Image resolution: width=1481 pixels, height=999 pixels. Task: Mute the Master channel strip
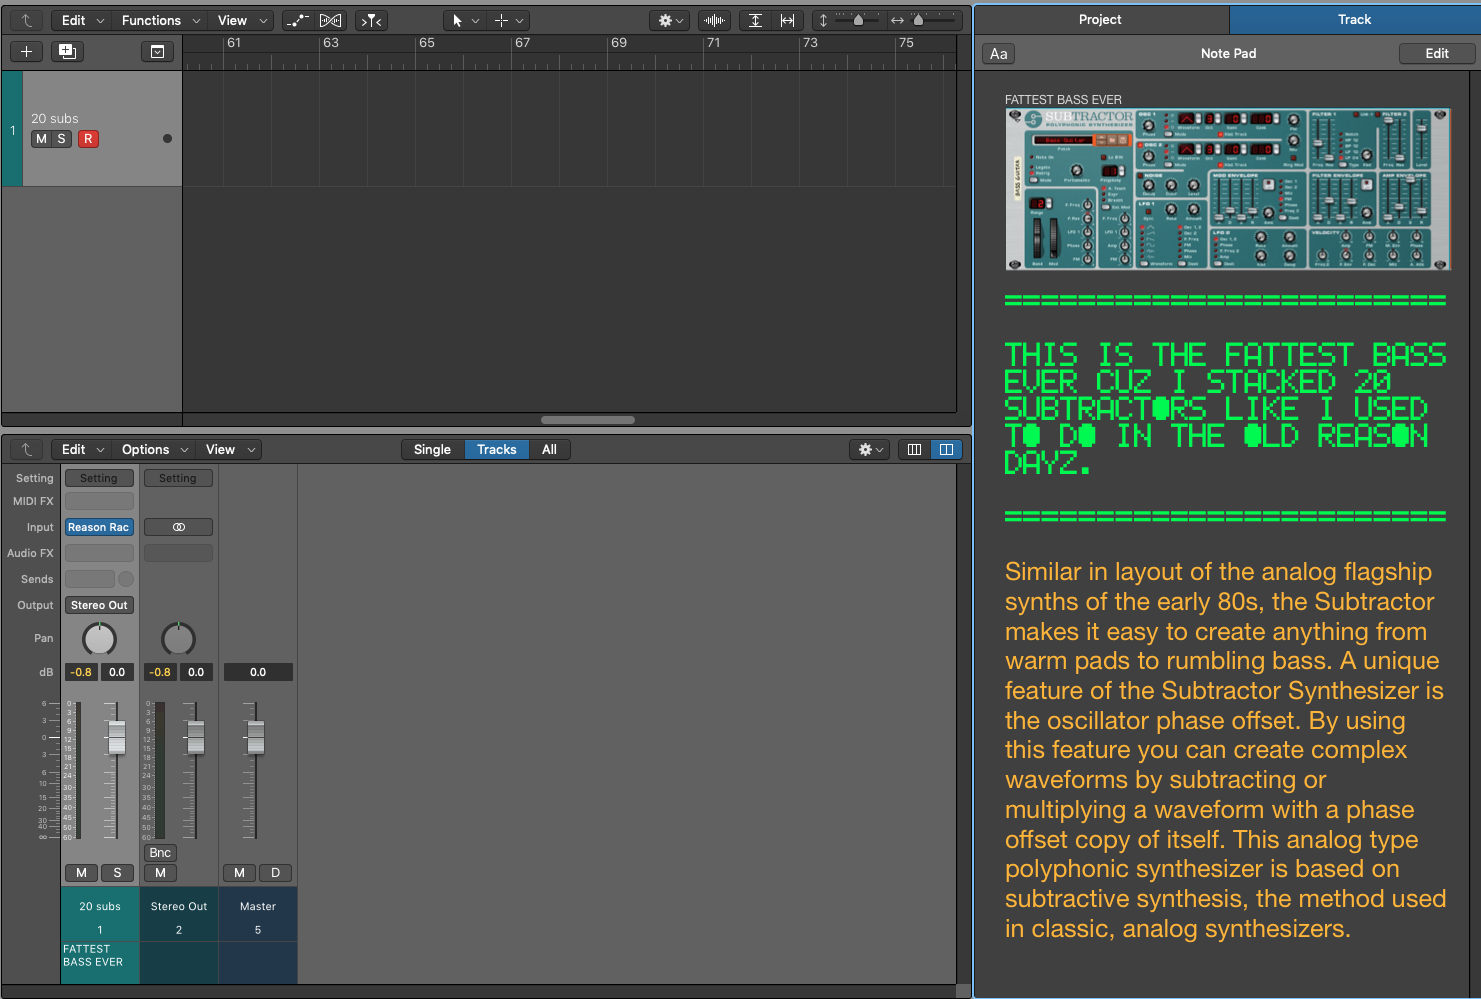(239, 873)
